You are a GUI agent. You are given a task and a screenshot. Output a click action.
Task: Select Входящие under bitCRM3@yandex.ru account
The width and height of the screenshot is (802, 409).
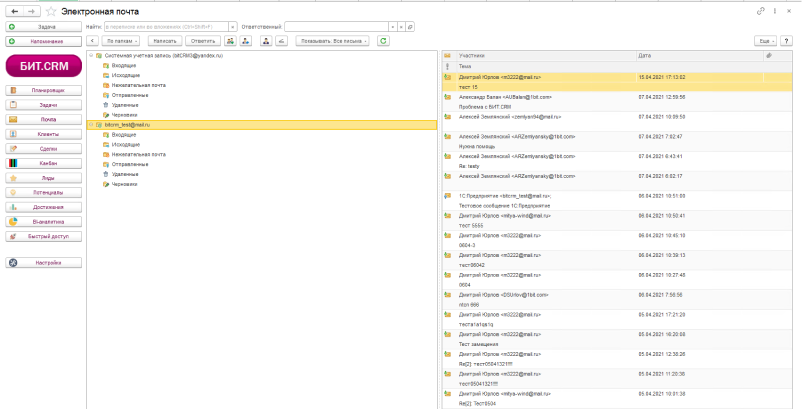pyautogui.click(x=123, y=65)
